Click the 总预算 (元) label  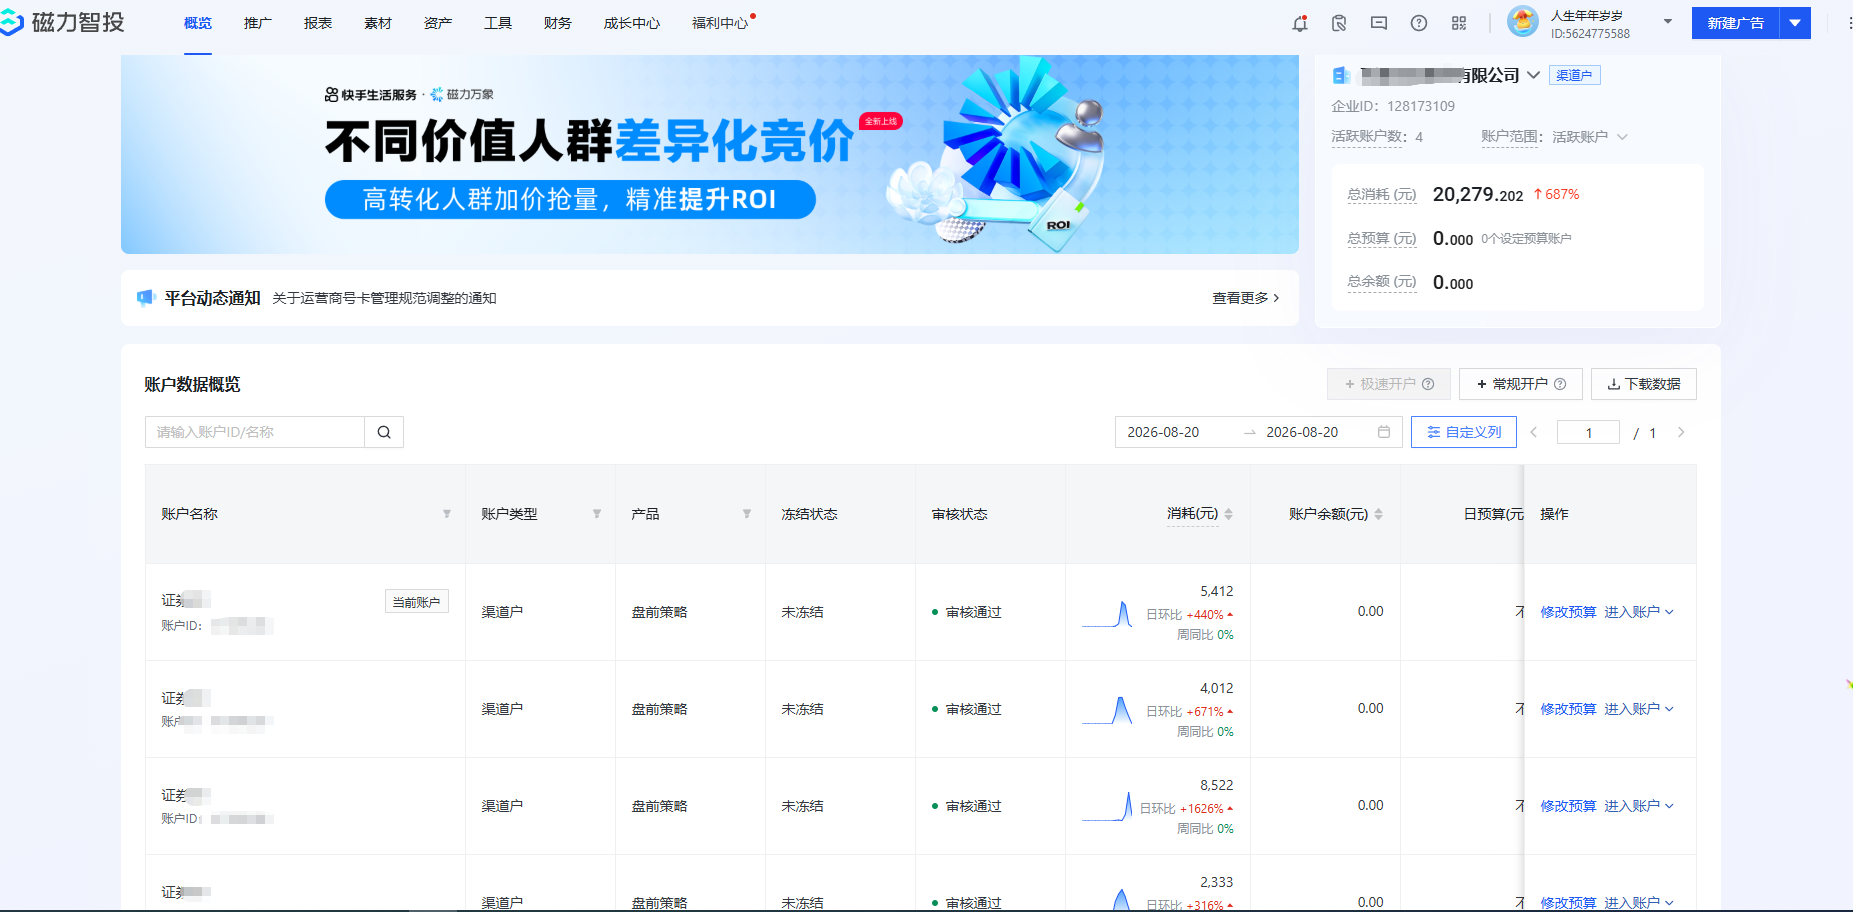coord(1382,238)
